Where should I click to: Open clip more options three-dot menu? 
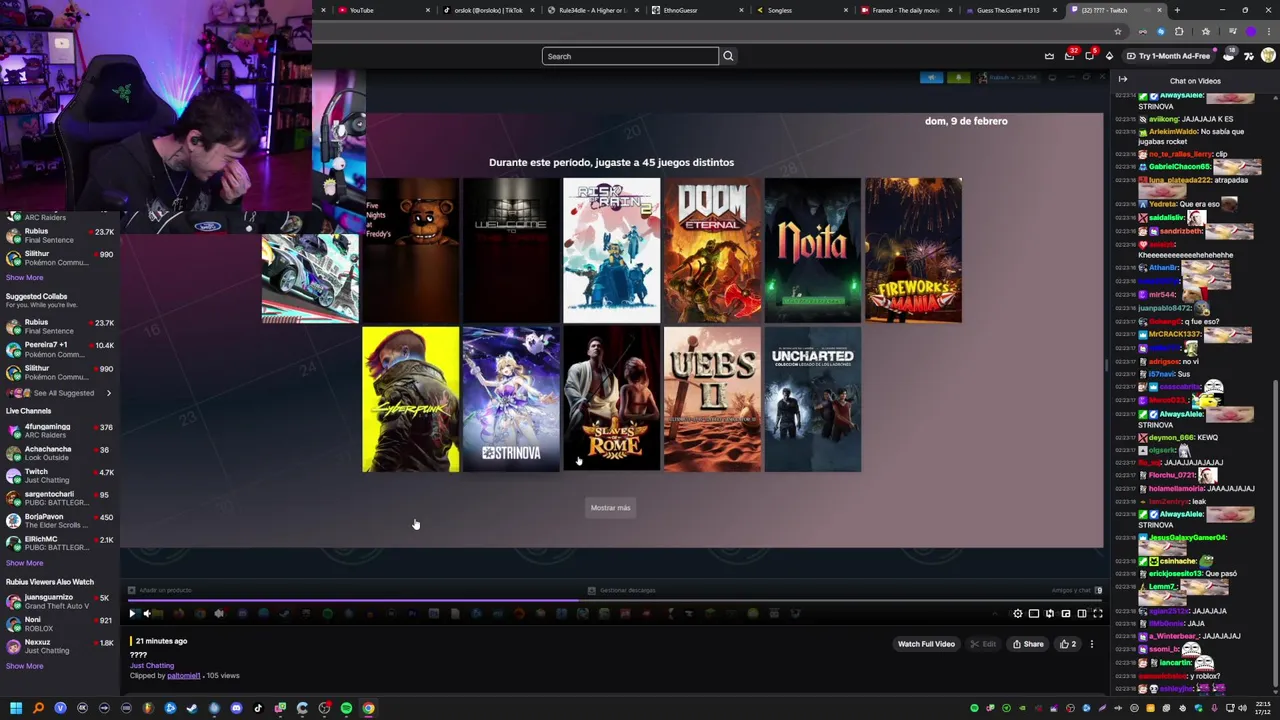point(1092,644)
